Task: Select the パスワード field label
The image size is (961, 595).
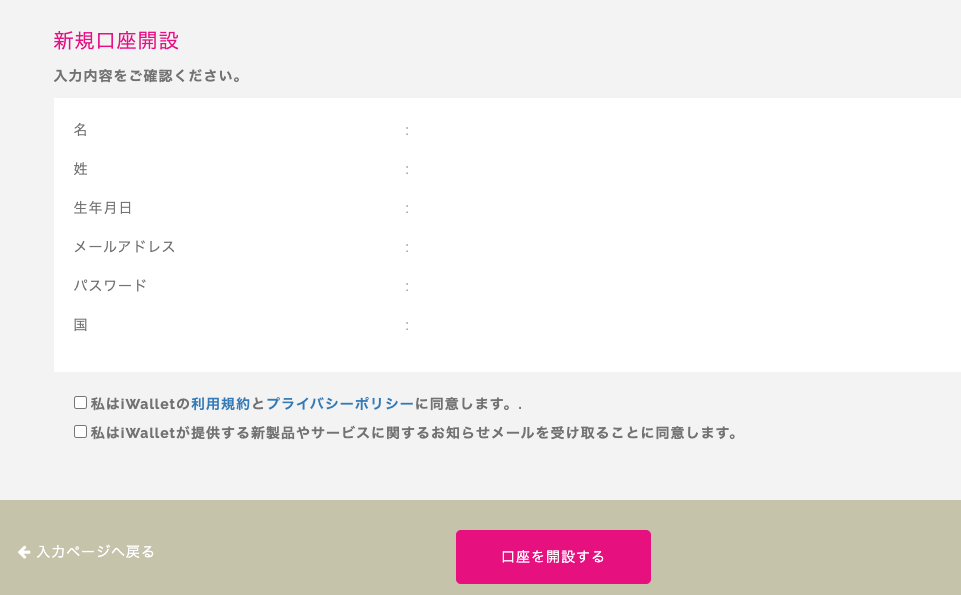Action: pyautogui.click(x=110, y=286)
